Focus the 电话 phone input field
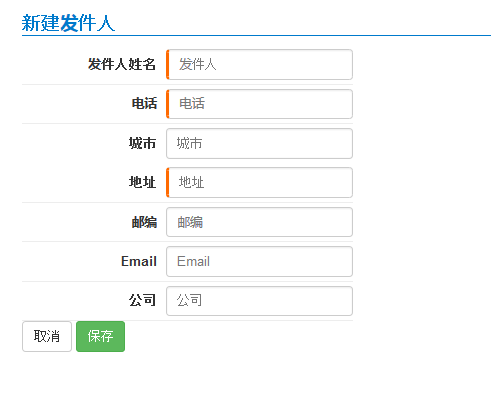Image resolution: width=491 pixels, height=416 pixels. point(259,104)
